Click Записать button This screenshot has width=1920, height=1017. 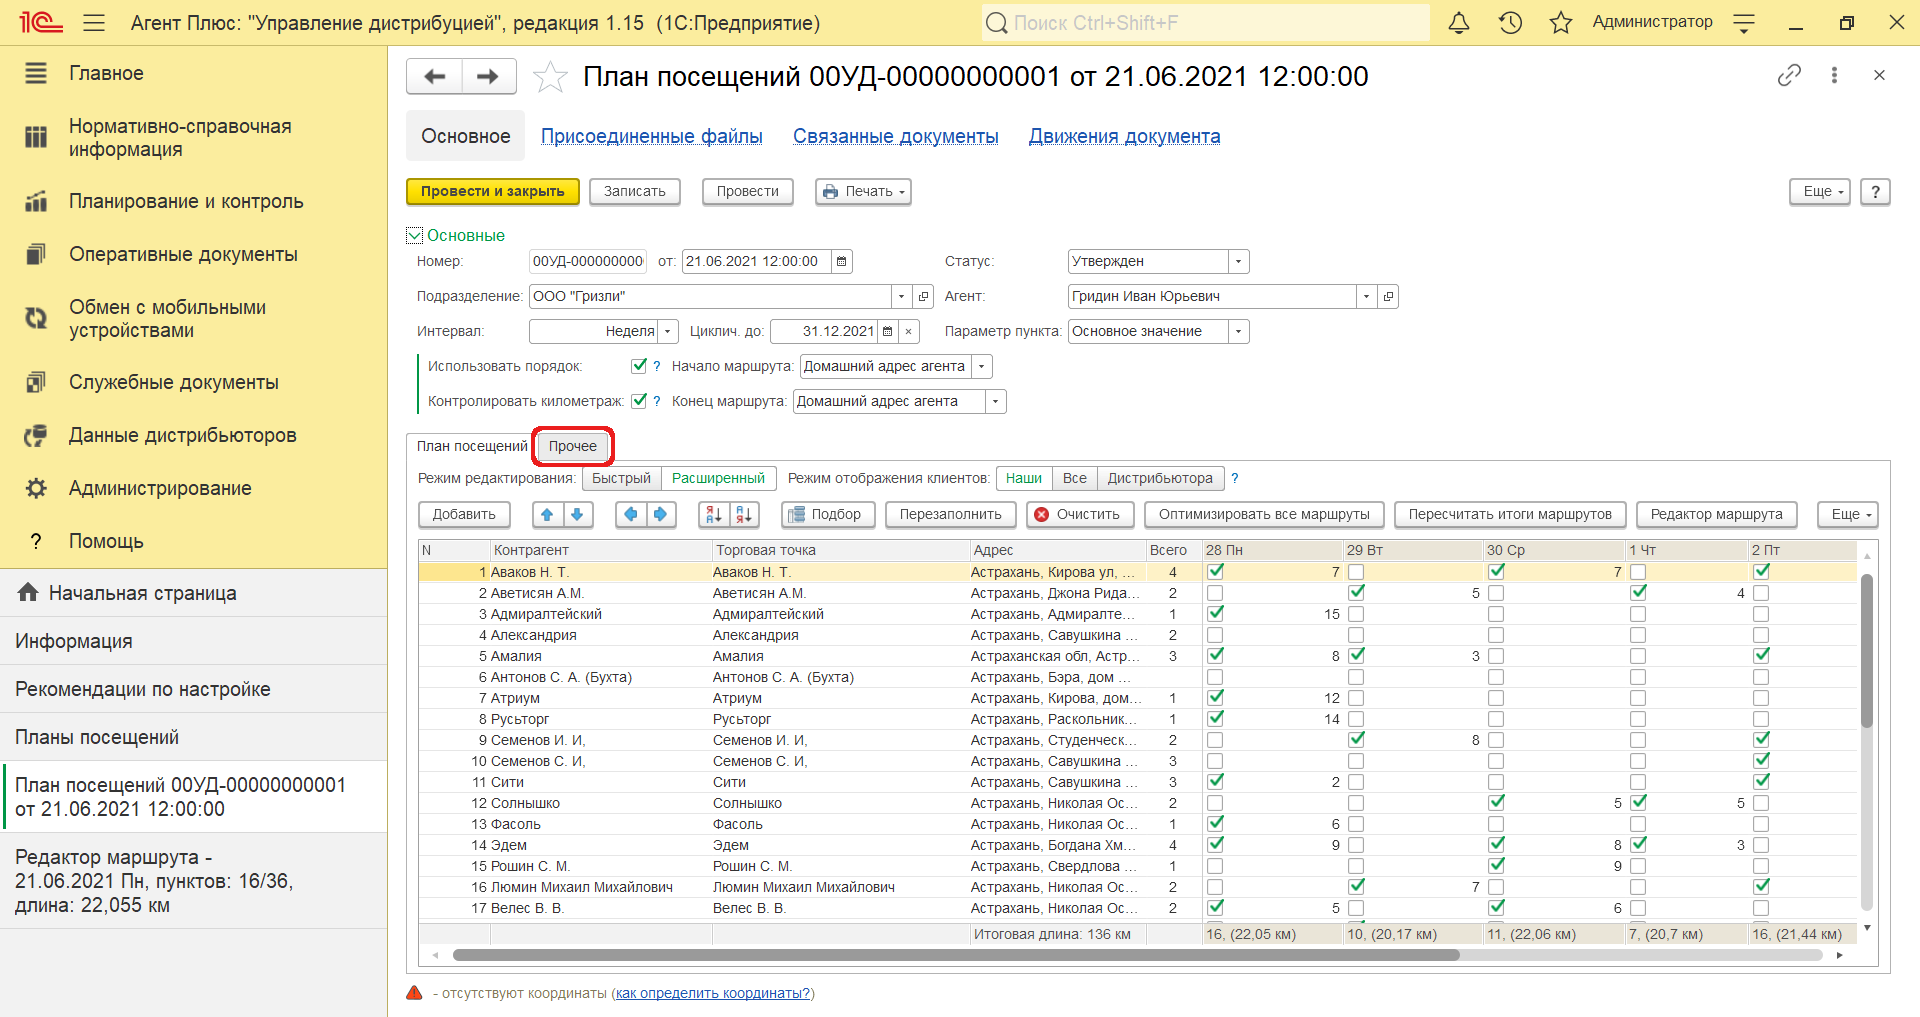point(635,191)
